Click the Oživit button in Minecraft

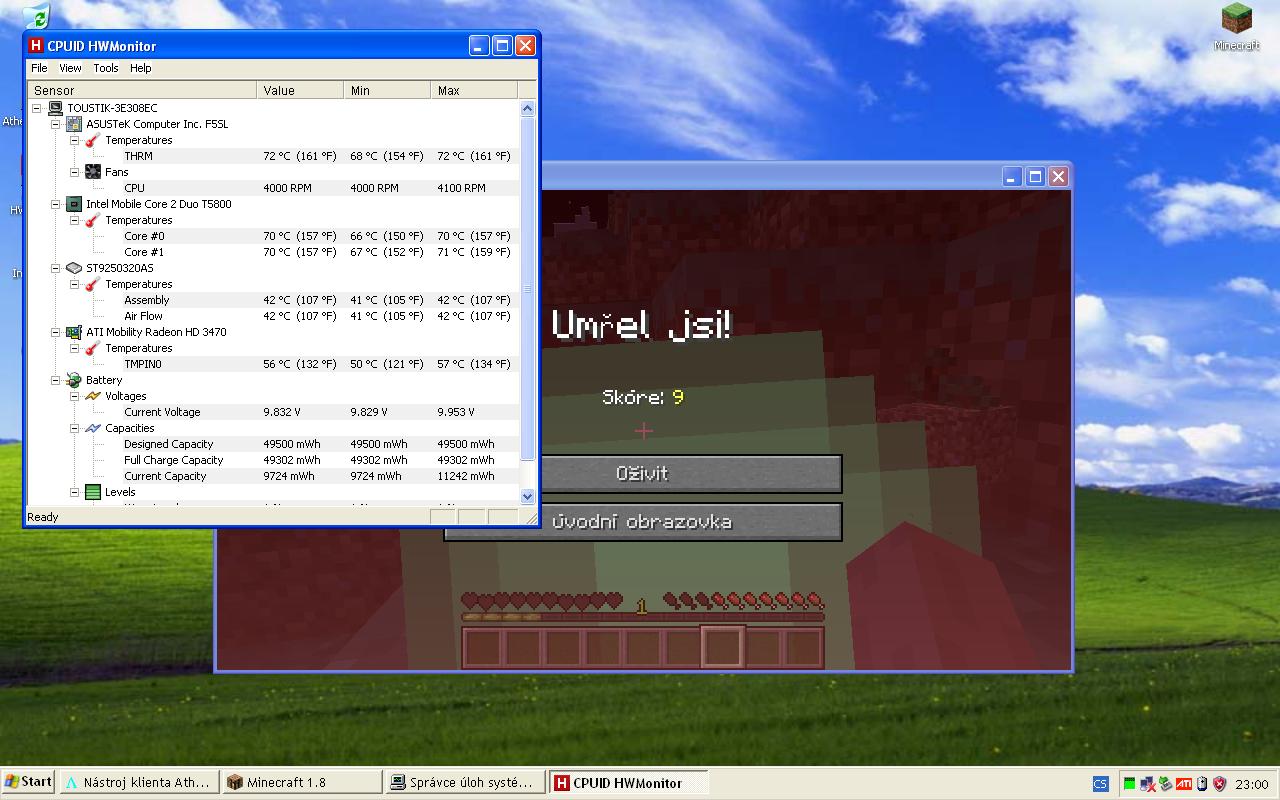[691, 473]
